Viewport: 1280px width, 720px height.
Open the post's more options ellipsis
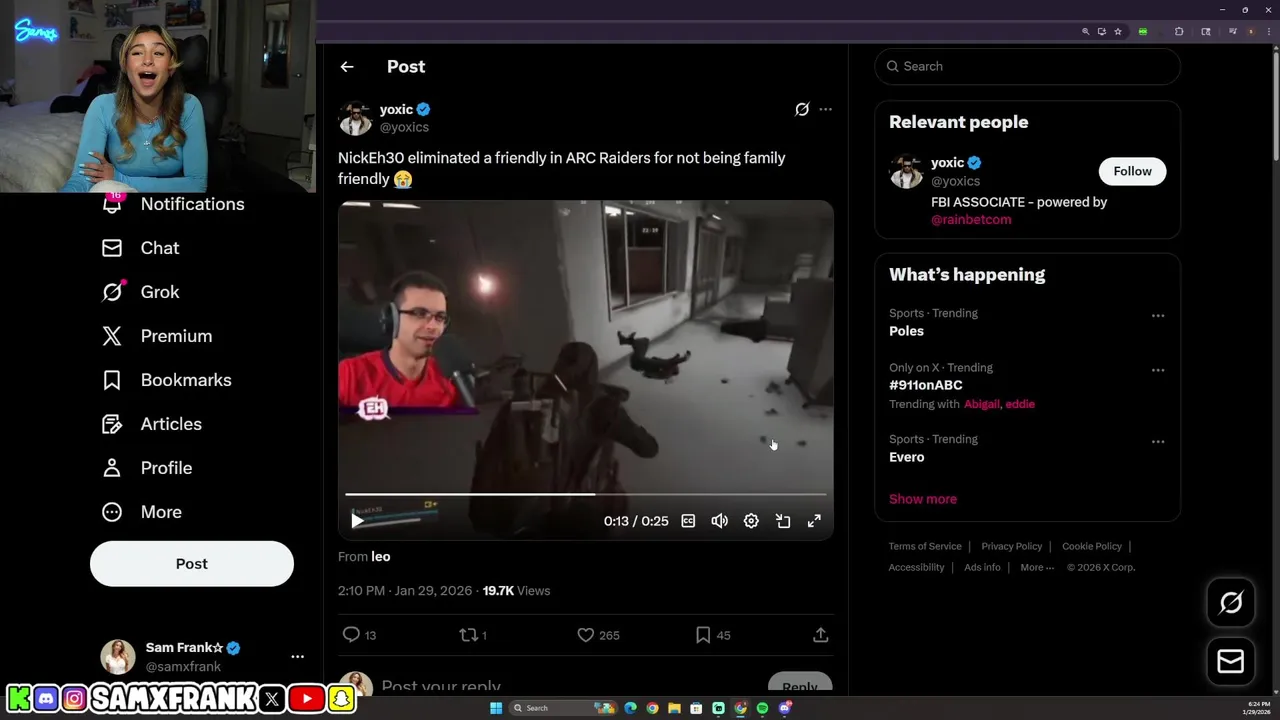tap(825, 109)
